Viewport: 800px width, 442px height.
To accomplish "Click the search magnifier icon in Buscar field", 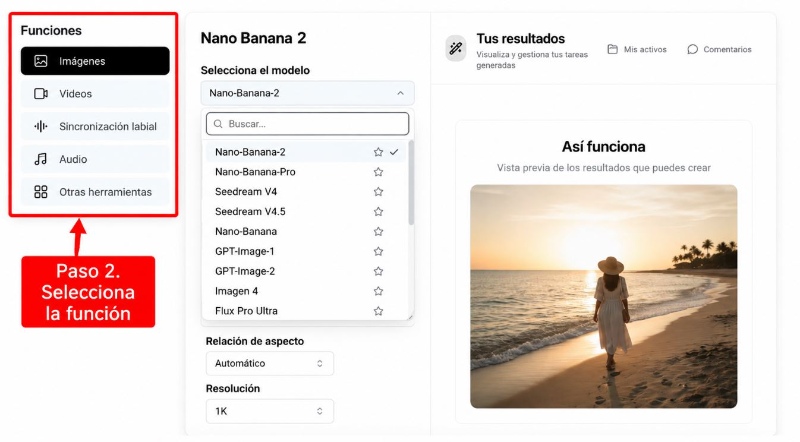I will click(x=218, y=124).
